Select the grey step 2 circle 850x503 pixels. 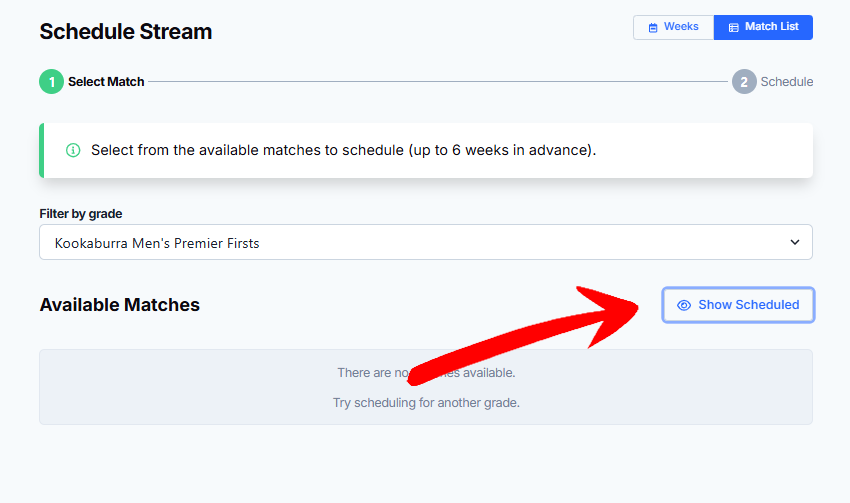coord(743,82)
